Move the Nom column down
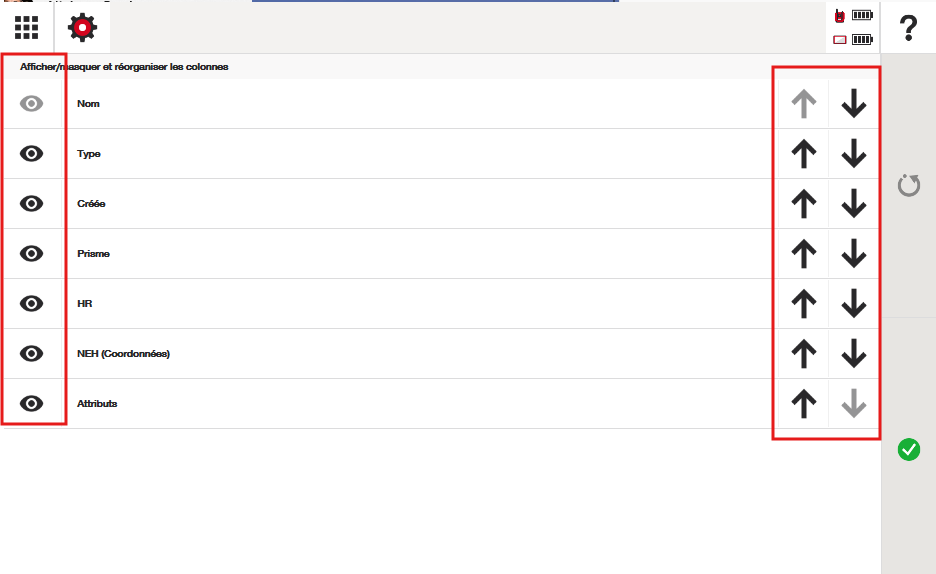Screen dimensions: 936x574 tap(853, 104)
